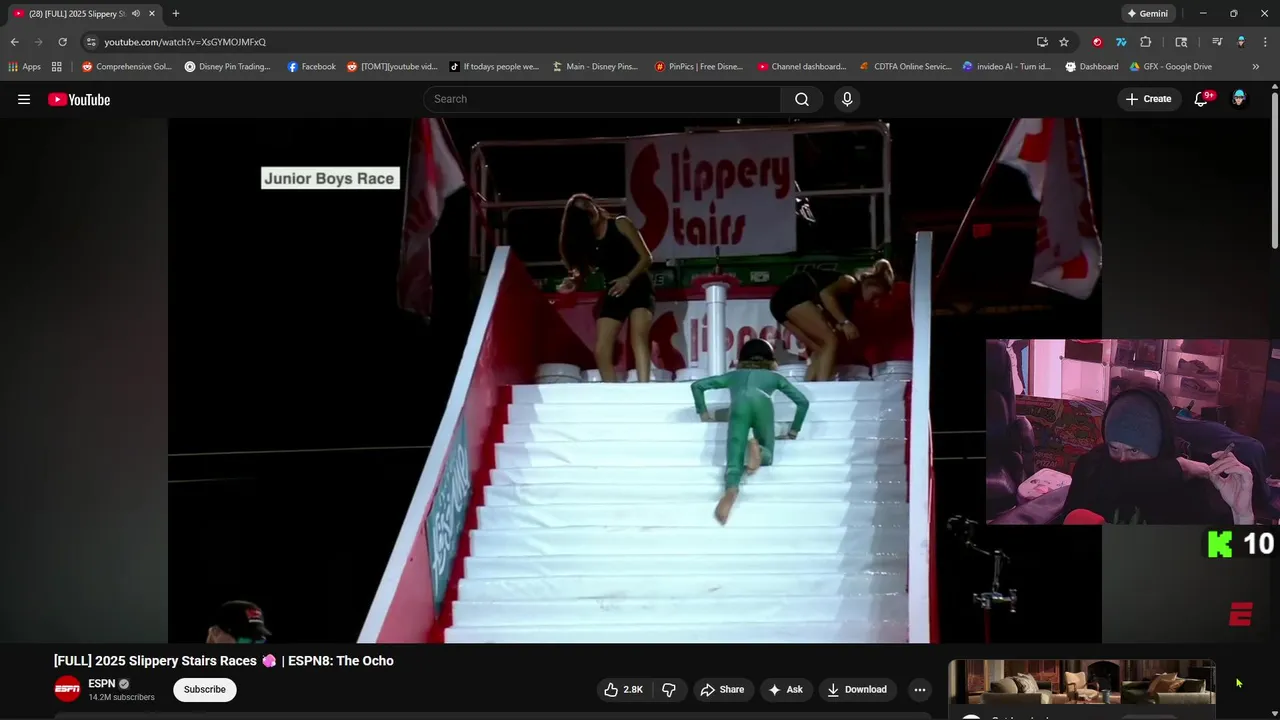The height and width of the screenshot is (720, 1280).
Task: Click the Ask button
Action: pos(785,689)
